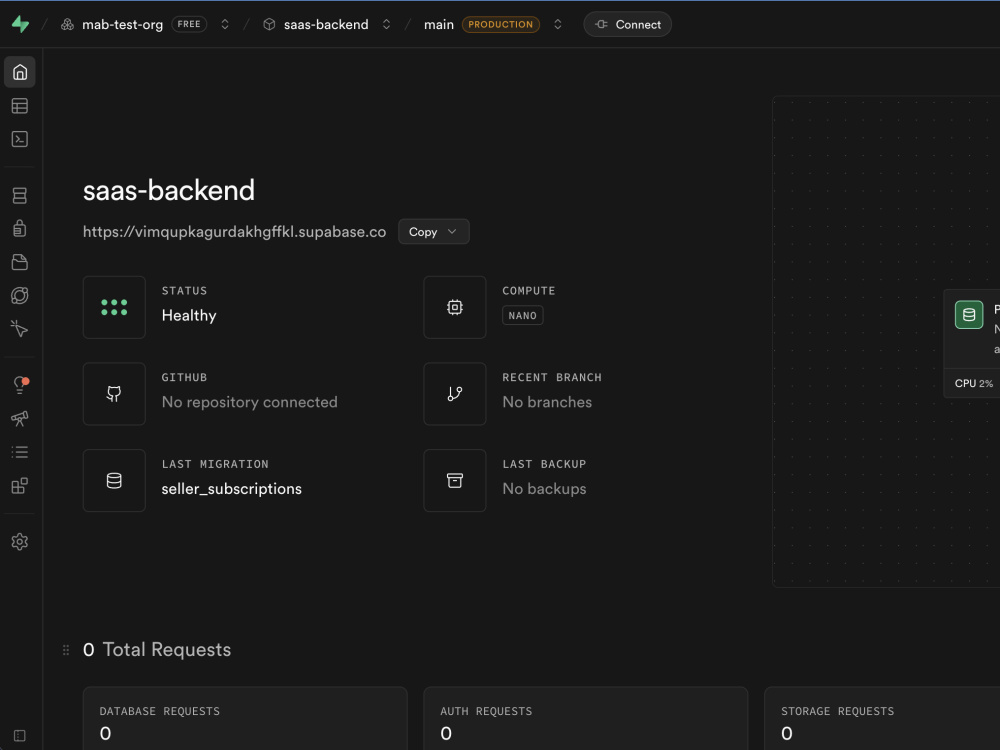Click the Compute chip icon tile

(x=455, y=307)
